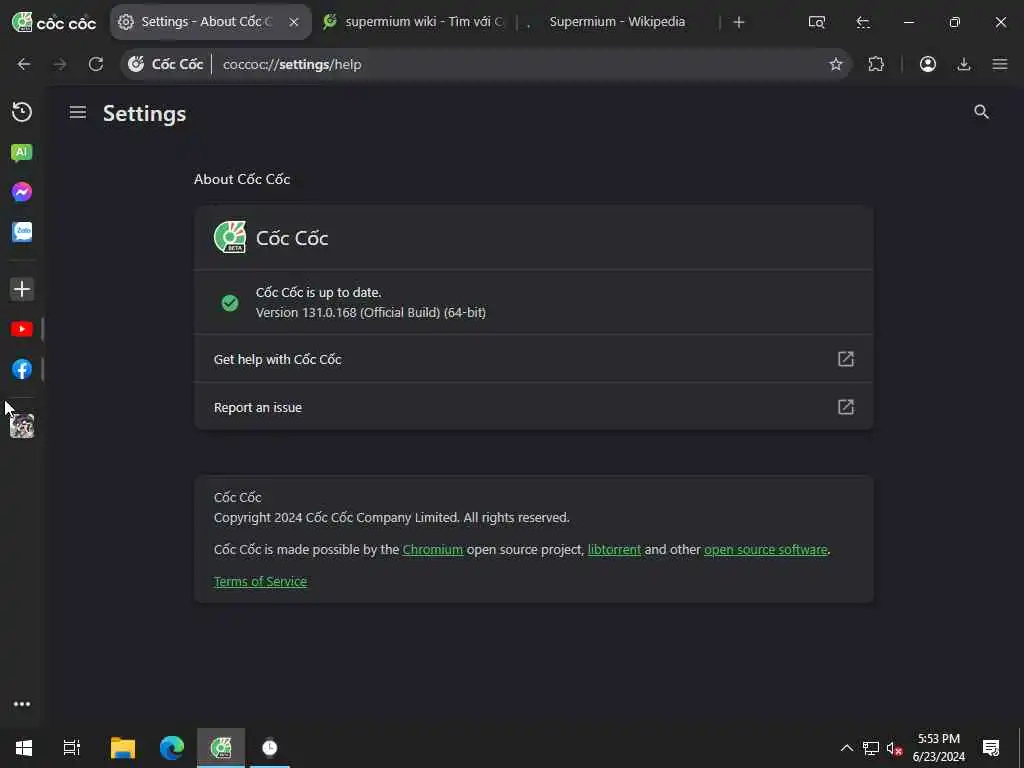Click the back-arrows icon in title bar
The width and height of the screenshot is (1024, 768).
pos(863,22)
